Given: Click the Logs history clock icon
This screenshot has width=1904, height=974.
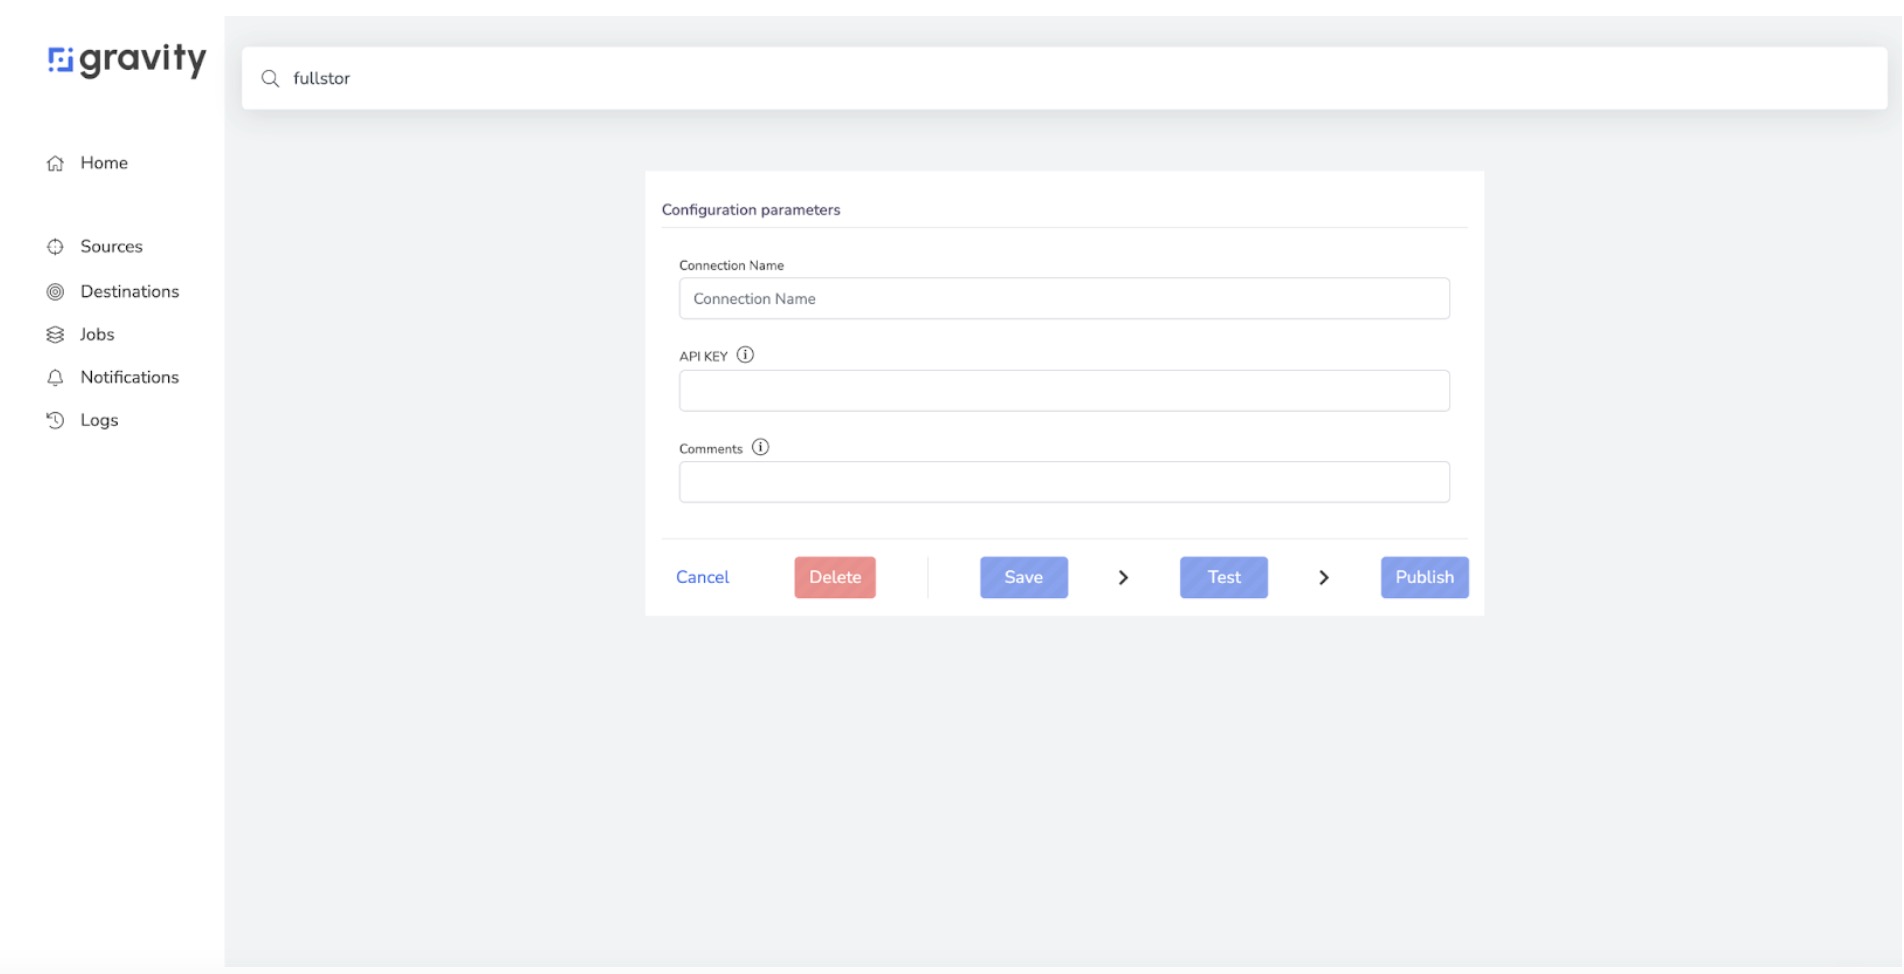Looking at the screenshot, I should point(55,419).
